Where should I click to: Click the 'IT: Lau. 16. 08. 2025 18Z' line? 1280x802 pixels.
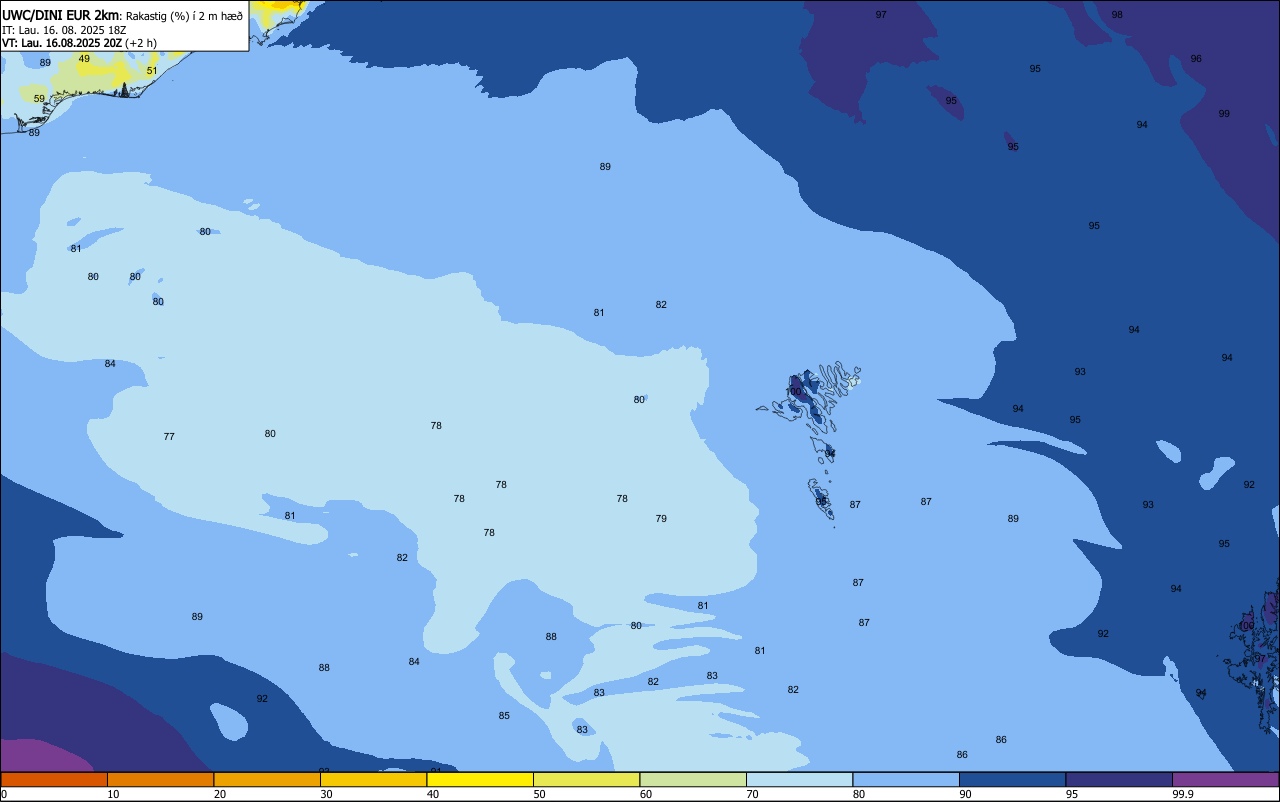[64, 29]
